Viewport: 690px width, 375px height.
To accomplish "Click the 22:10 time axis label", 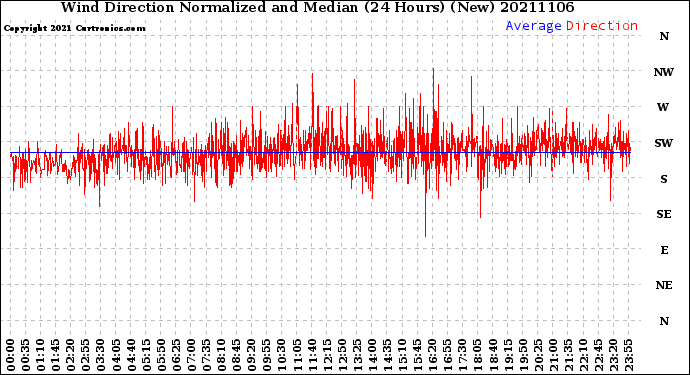I will point(583,355).
